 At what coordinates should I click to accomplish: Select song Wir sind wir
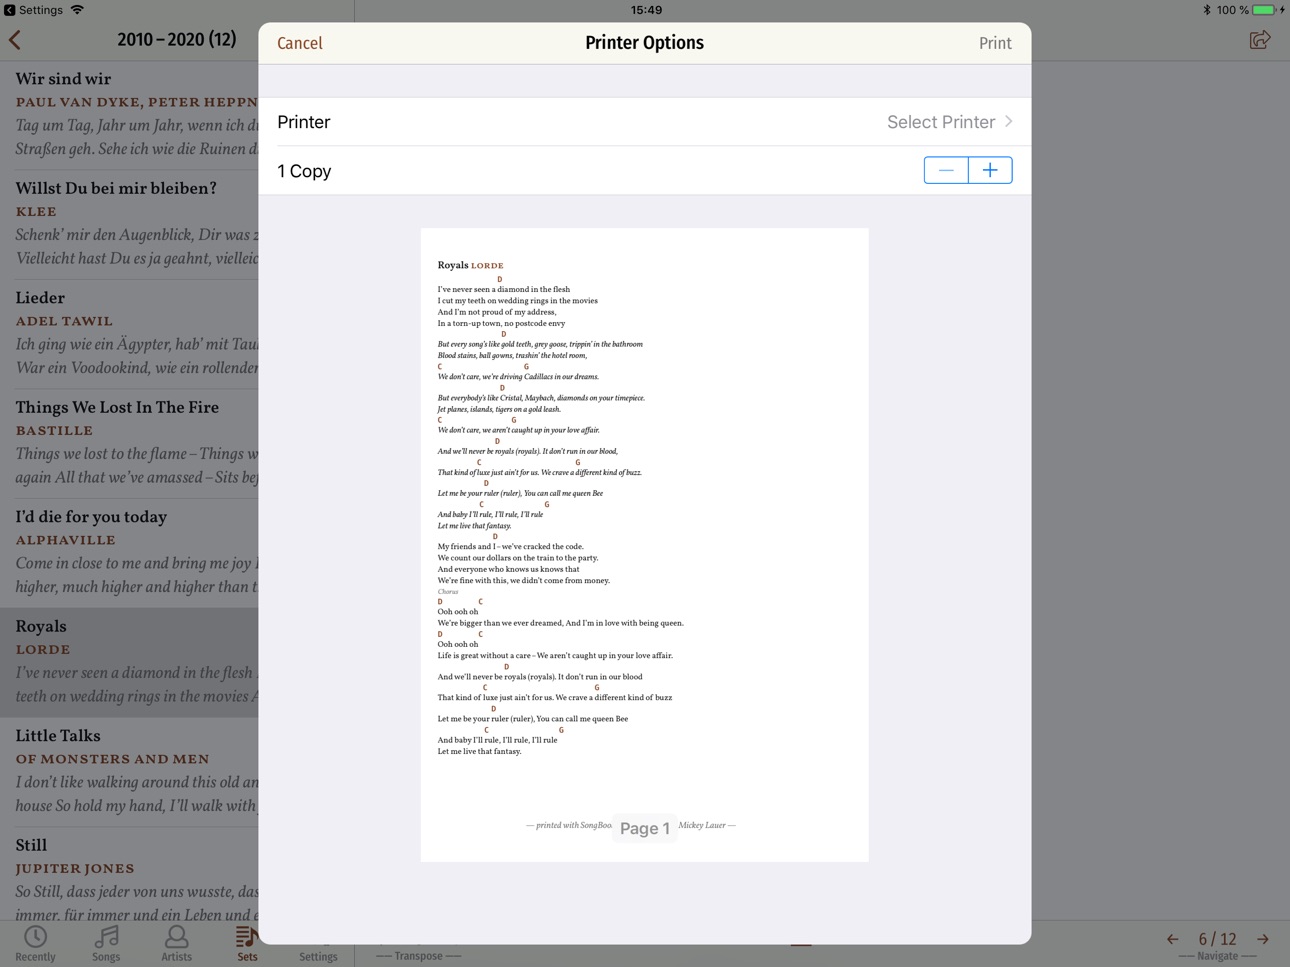(x=130, y=114)
